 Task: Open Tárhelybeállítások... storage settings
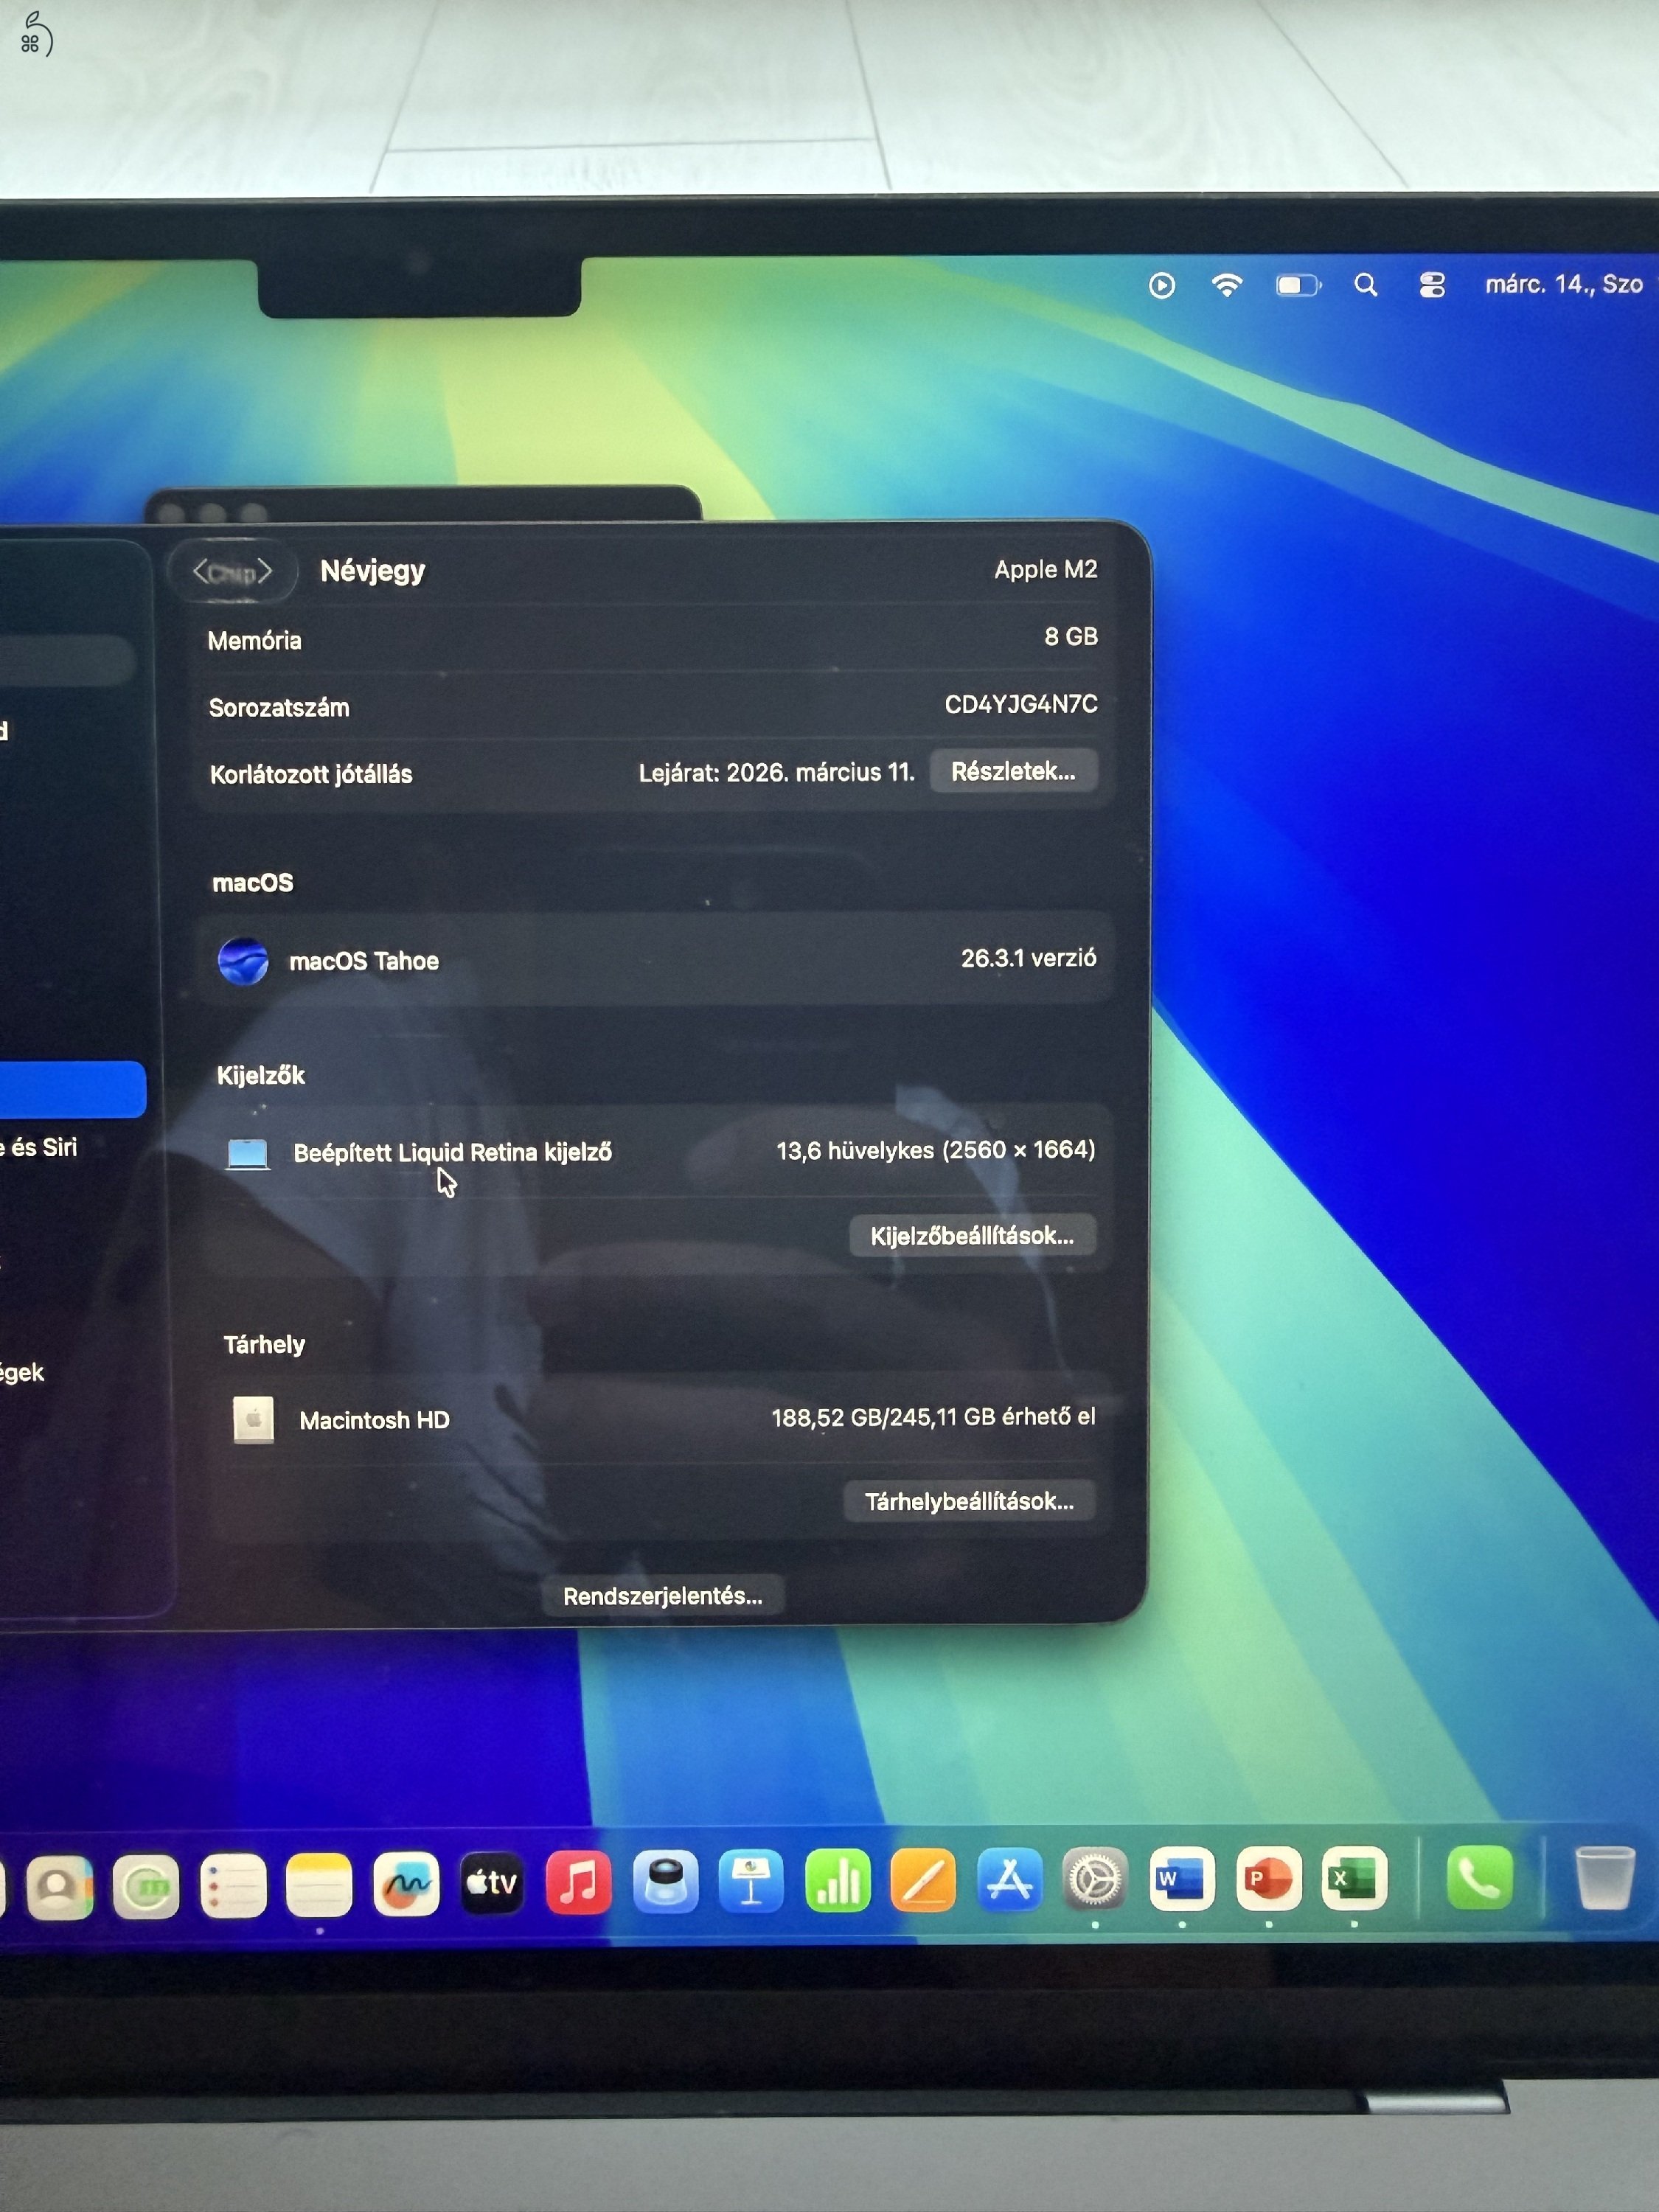coord(969,1501)
